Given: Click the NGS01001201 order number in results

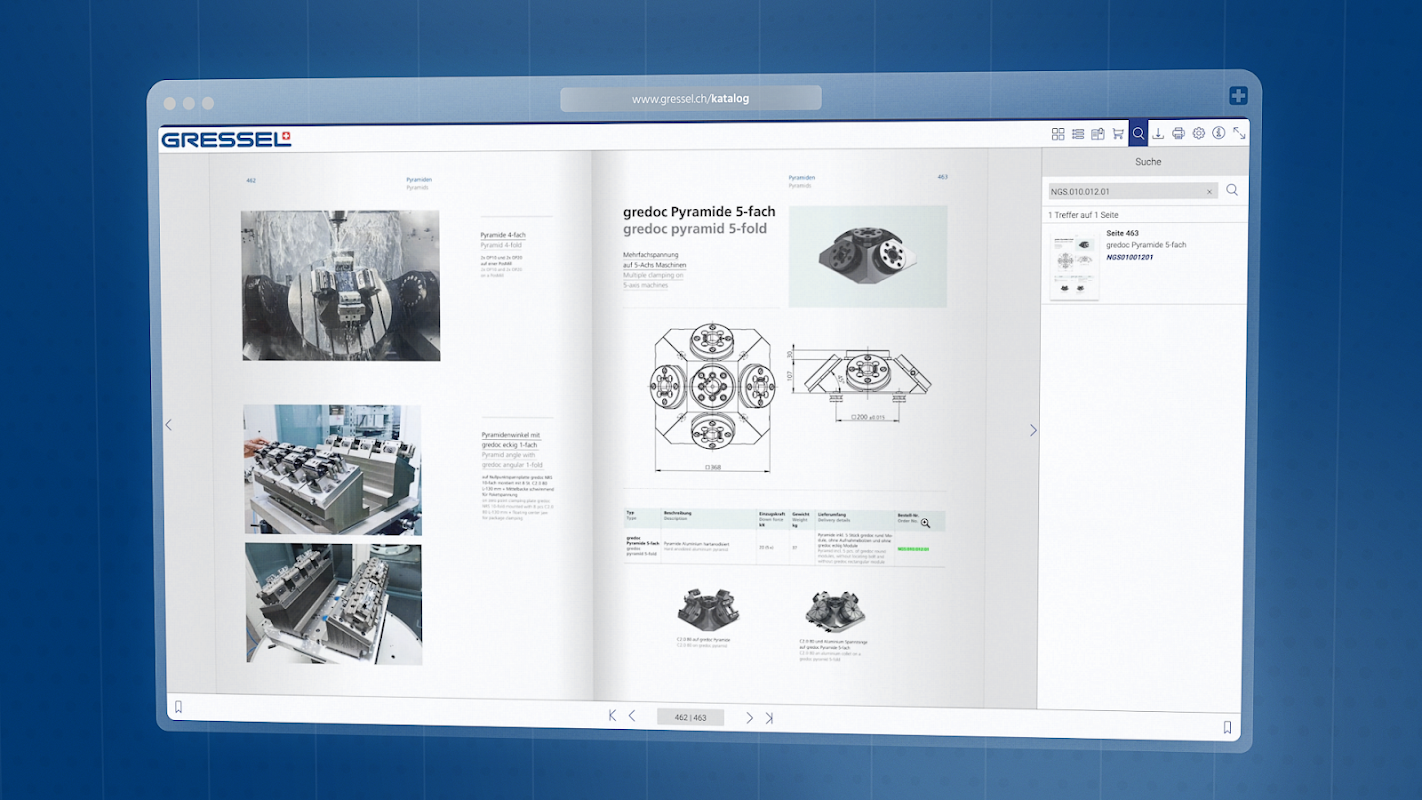Looking at the screenshot, I should (x=1129, y=257).
